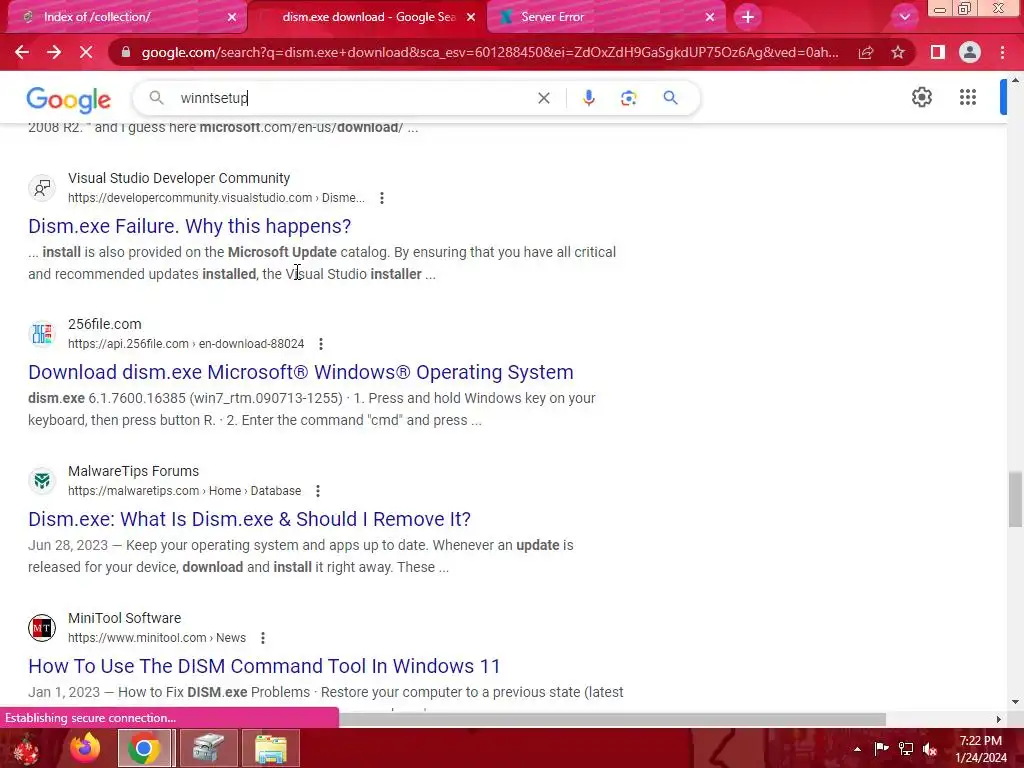This screenshot has width=1024, height=768.
Task: Open a new browser tab
Action: 748,17
